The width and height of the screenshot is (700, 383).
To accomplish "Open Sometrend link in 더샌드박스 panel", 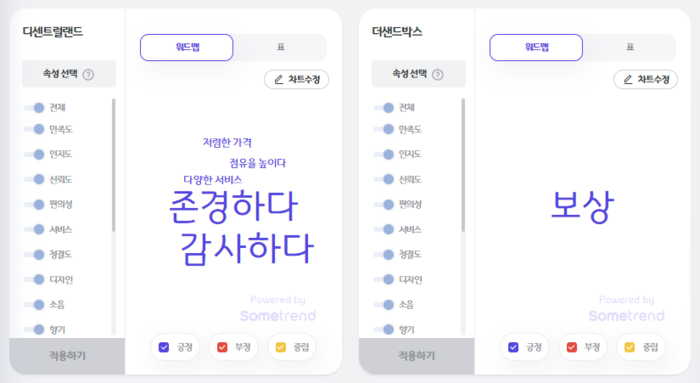I will tap(626, 316).
